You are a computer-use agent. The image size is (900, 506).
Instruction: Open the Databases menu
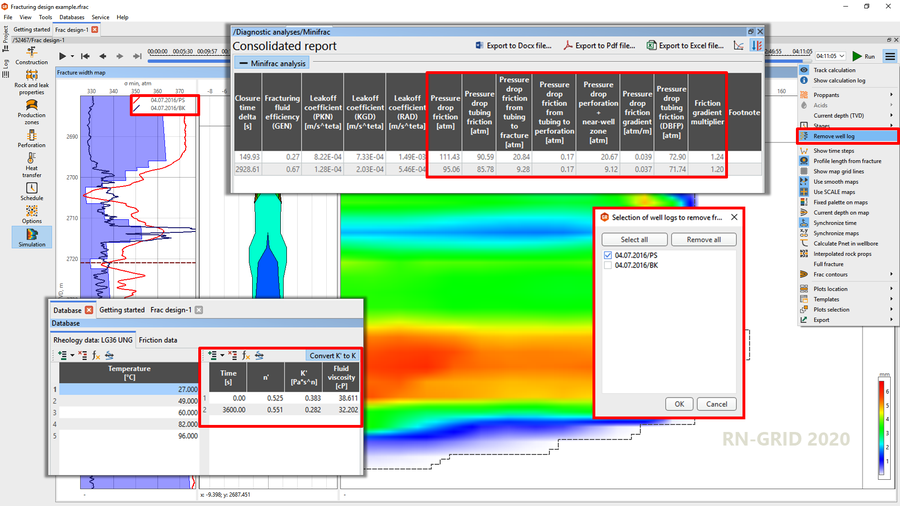click(x=72, y=17)
